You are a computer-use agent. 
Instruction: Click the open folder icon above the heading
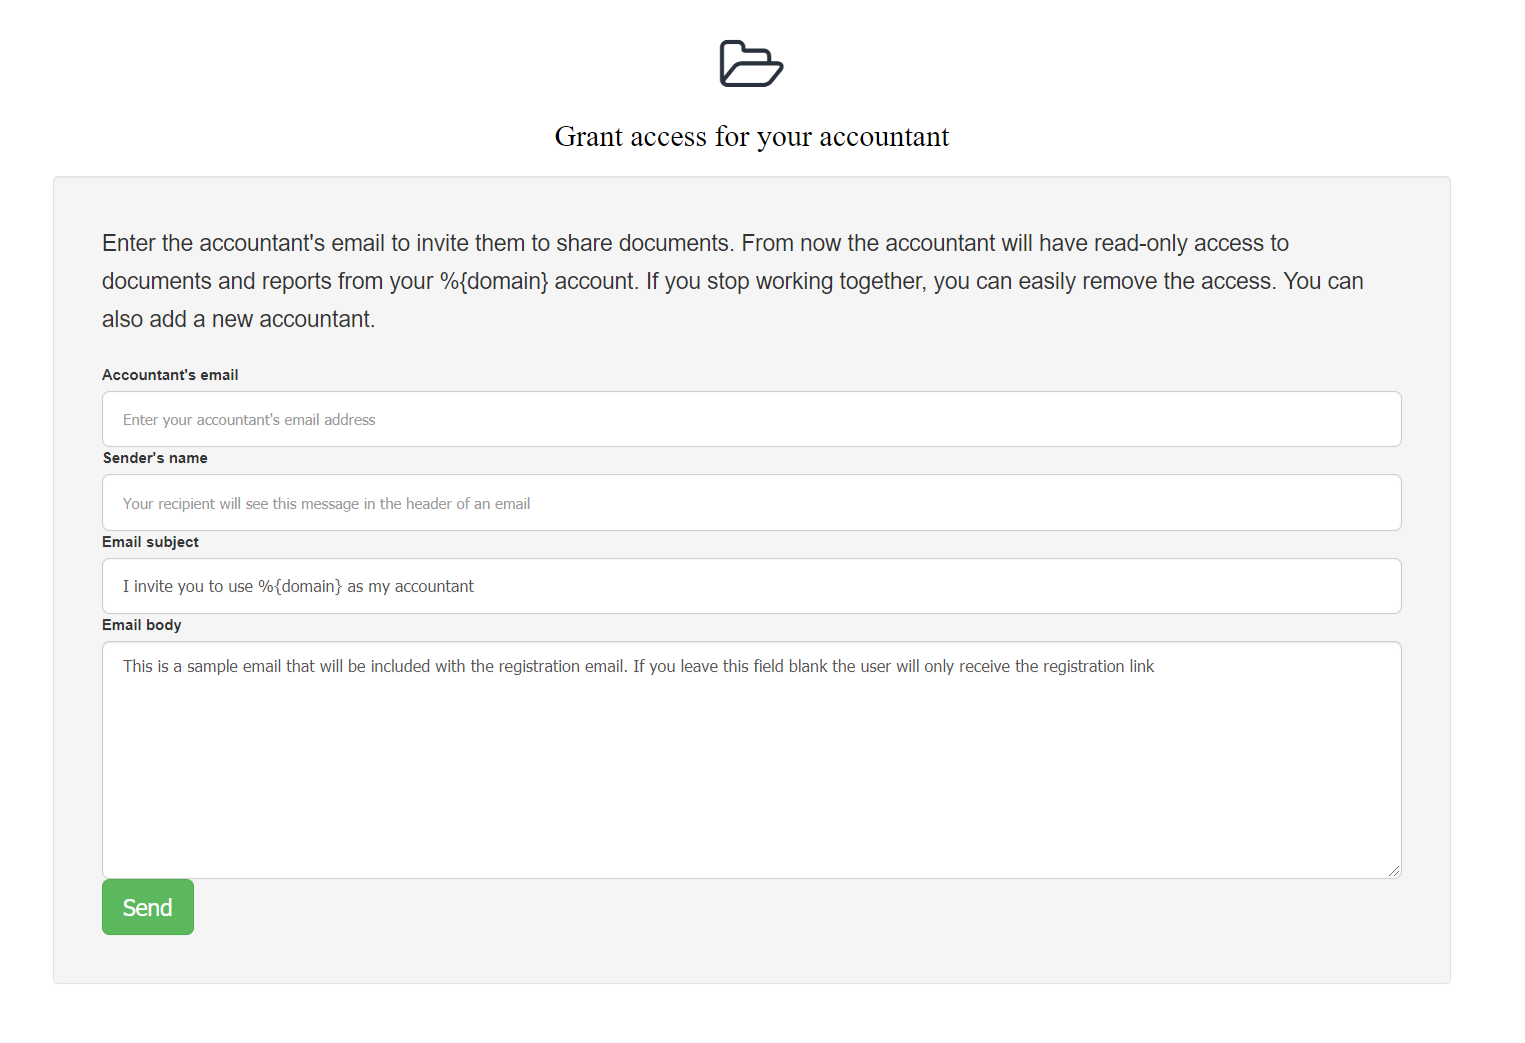click(750, 64)
